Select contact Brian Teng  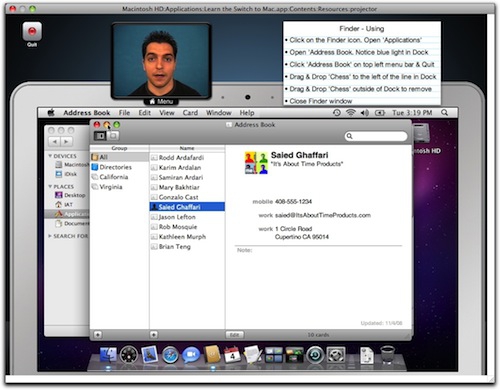(187, 247)
